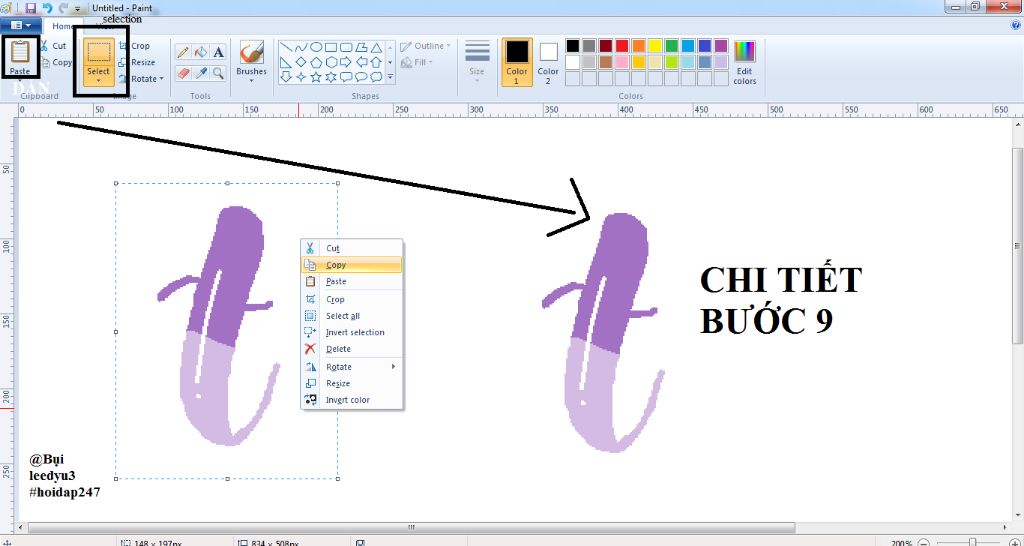The image size is (1024, 546).
Task: Choose Cut in the context menu
Action: click(x=351, y=248)
